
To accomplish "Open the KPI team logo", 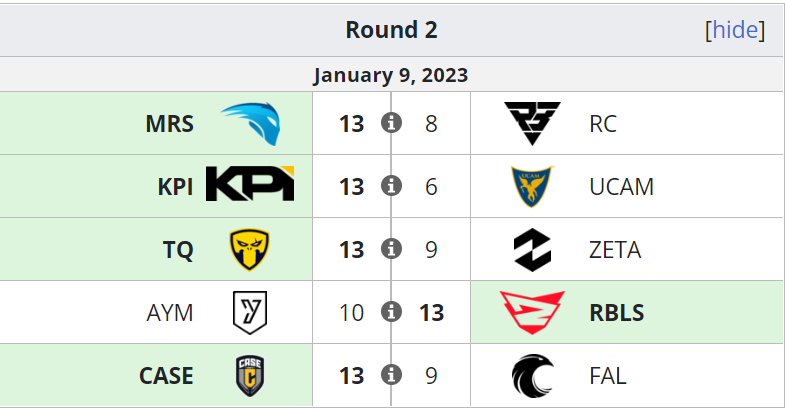I will [250, 184].
